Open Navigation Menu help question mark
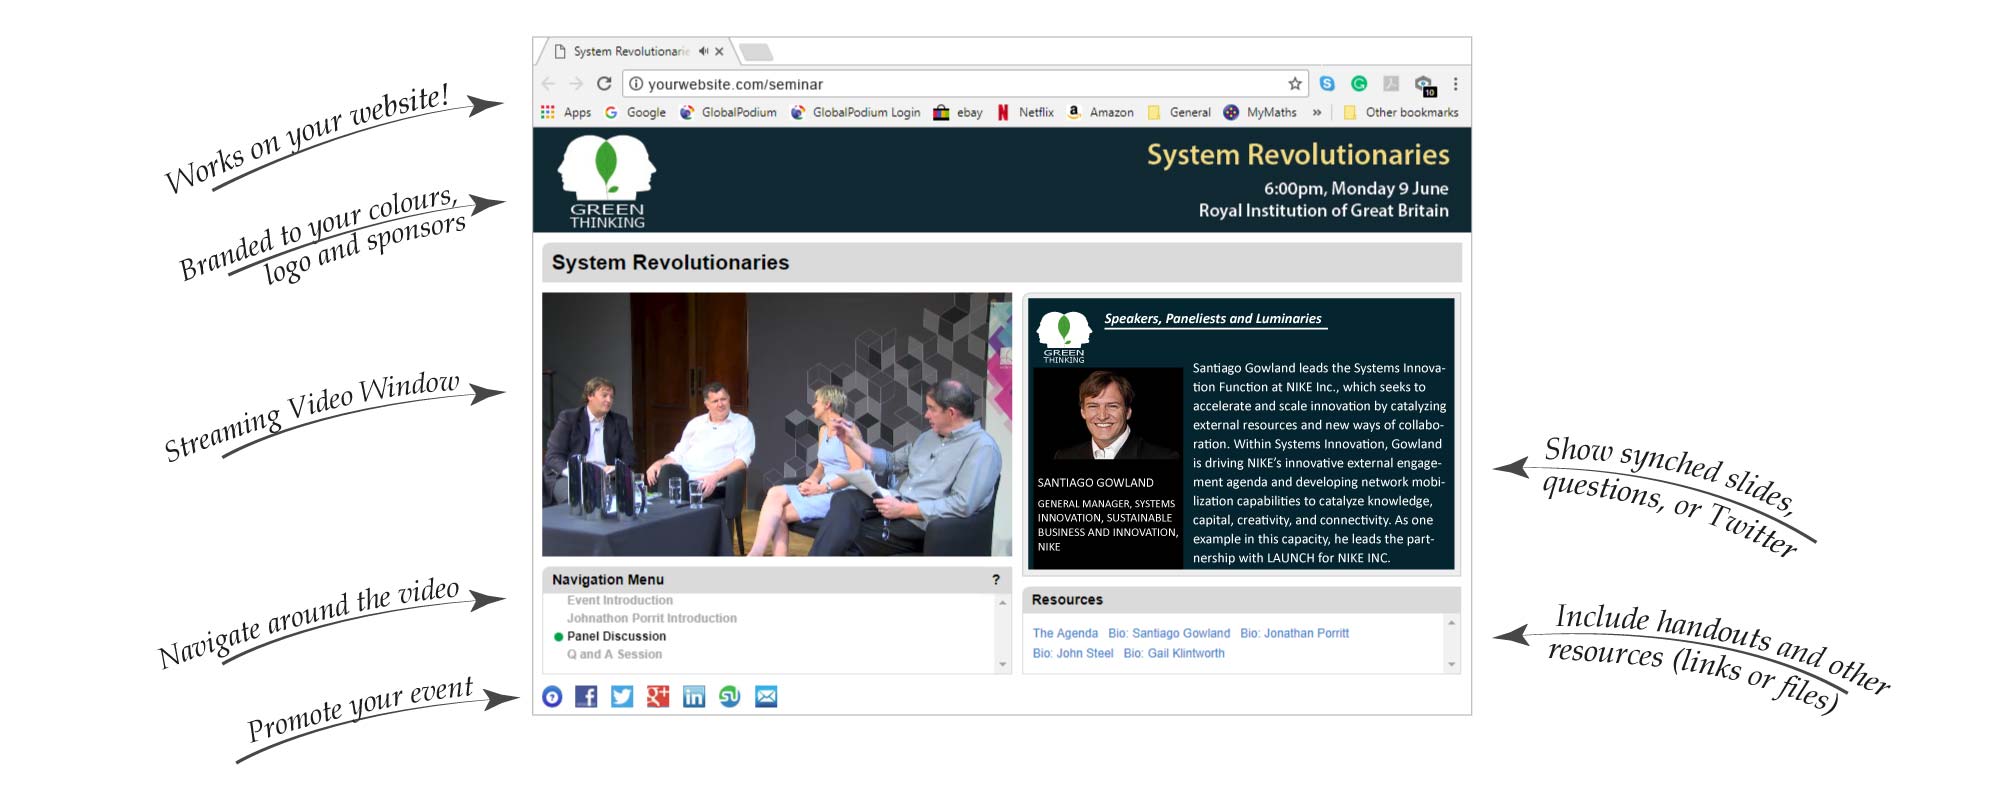 996,580
